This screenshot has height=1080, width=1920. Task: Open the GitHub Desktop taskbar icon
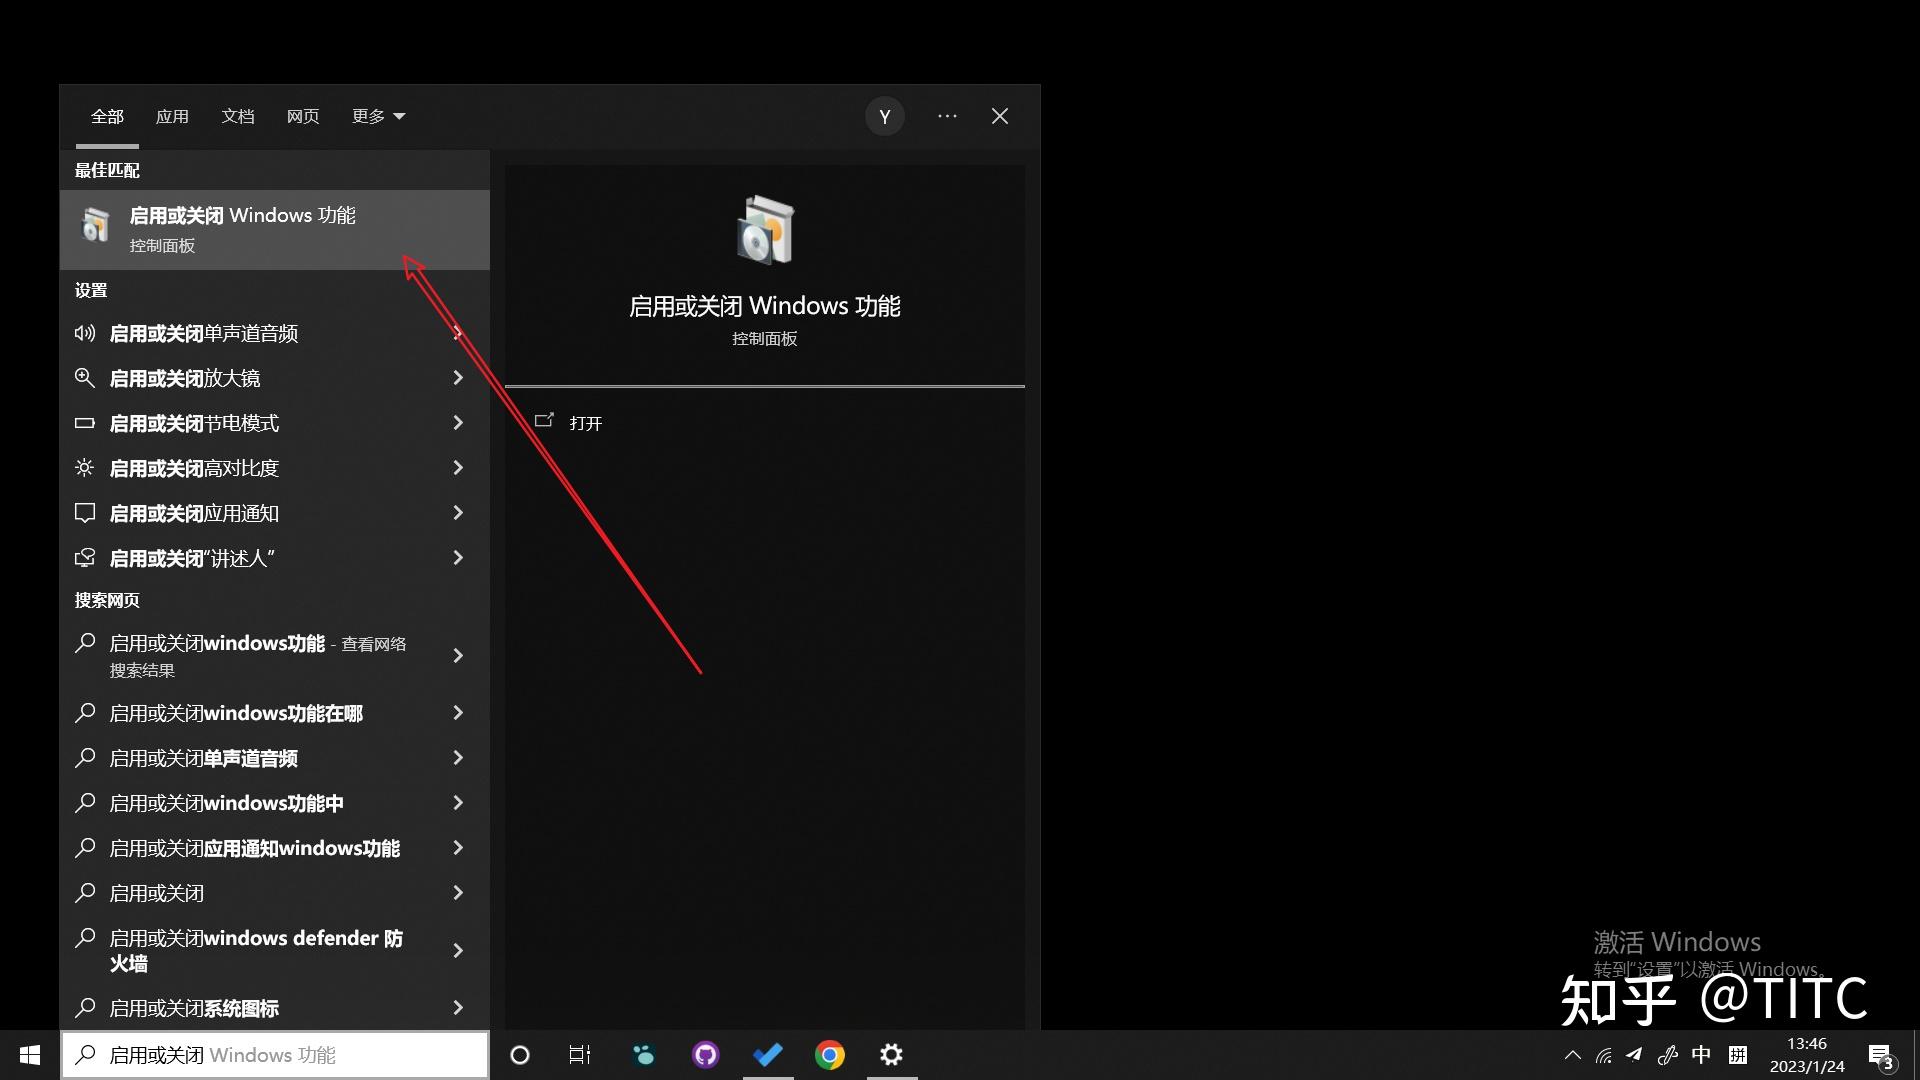point(706,1055)
